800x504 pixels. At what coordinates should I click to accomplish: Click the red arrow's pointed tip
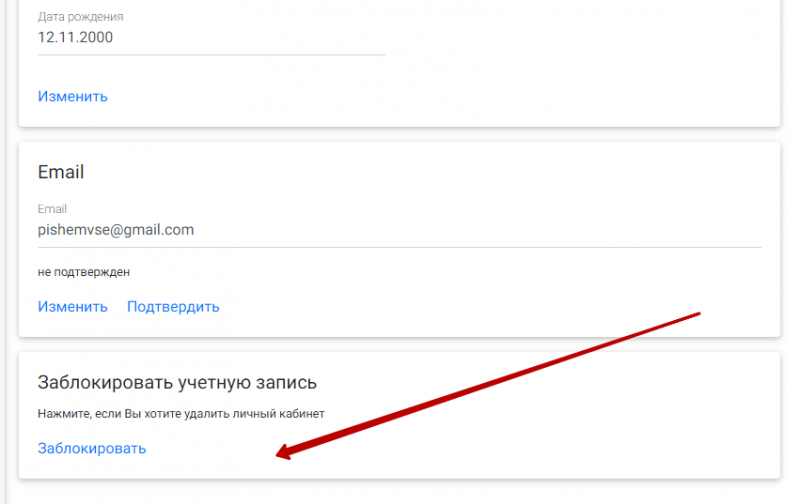279,457
